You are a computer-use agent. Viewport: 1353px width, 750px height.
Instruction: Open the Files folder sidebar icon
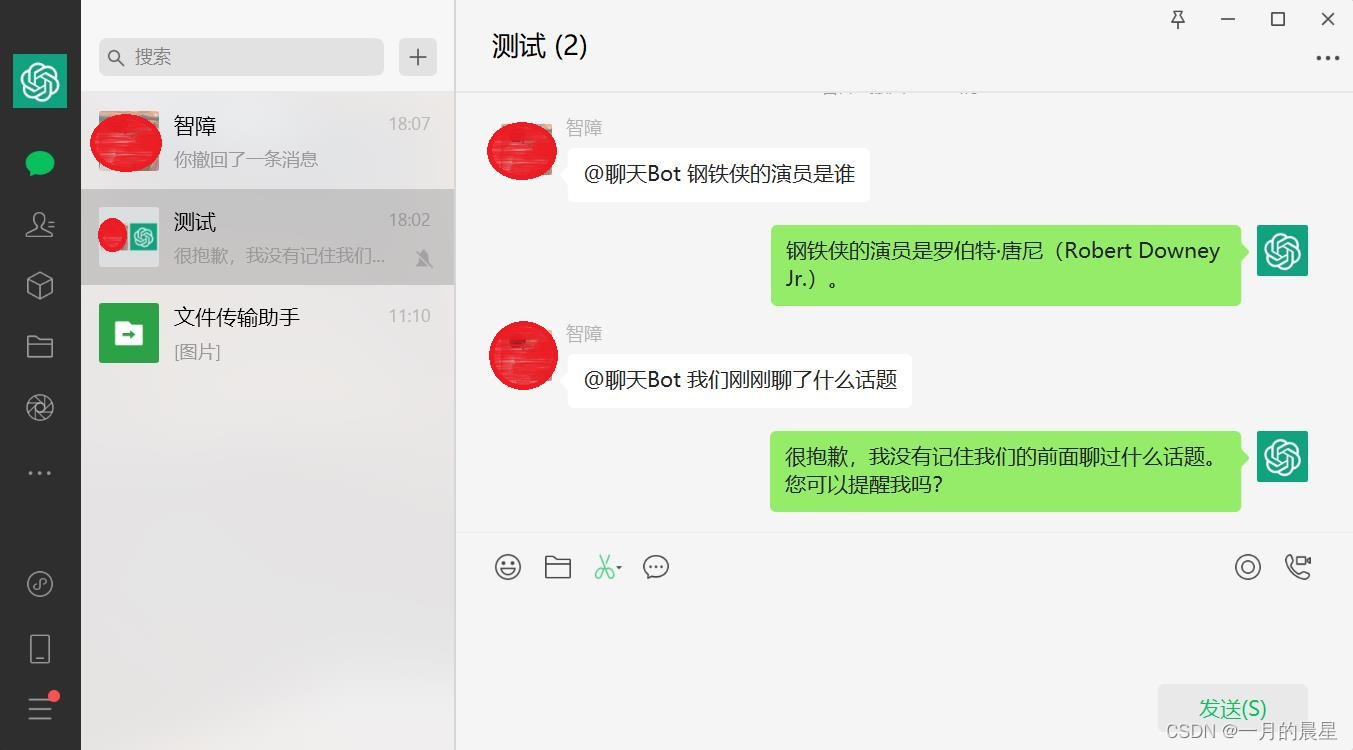40,347
